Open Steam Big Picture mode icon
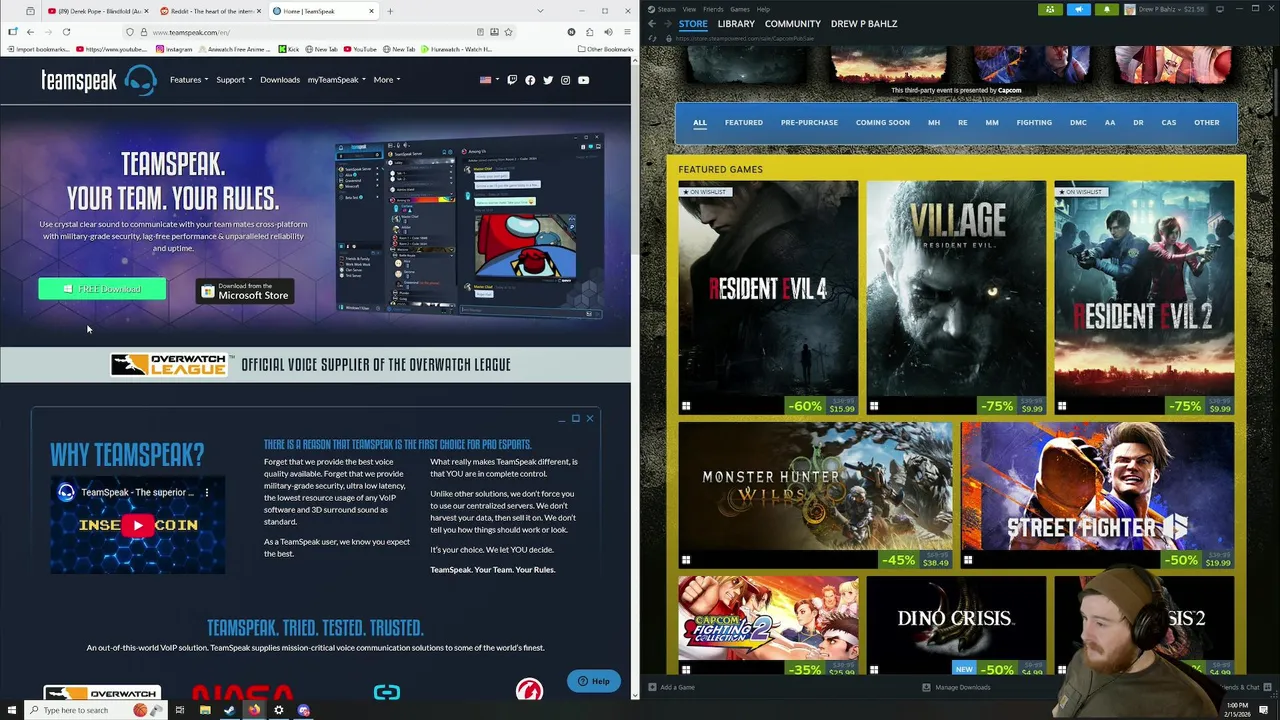Screen dimensions: 1280x720 pos(1219,9)
